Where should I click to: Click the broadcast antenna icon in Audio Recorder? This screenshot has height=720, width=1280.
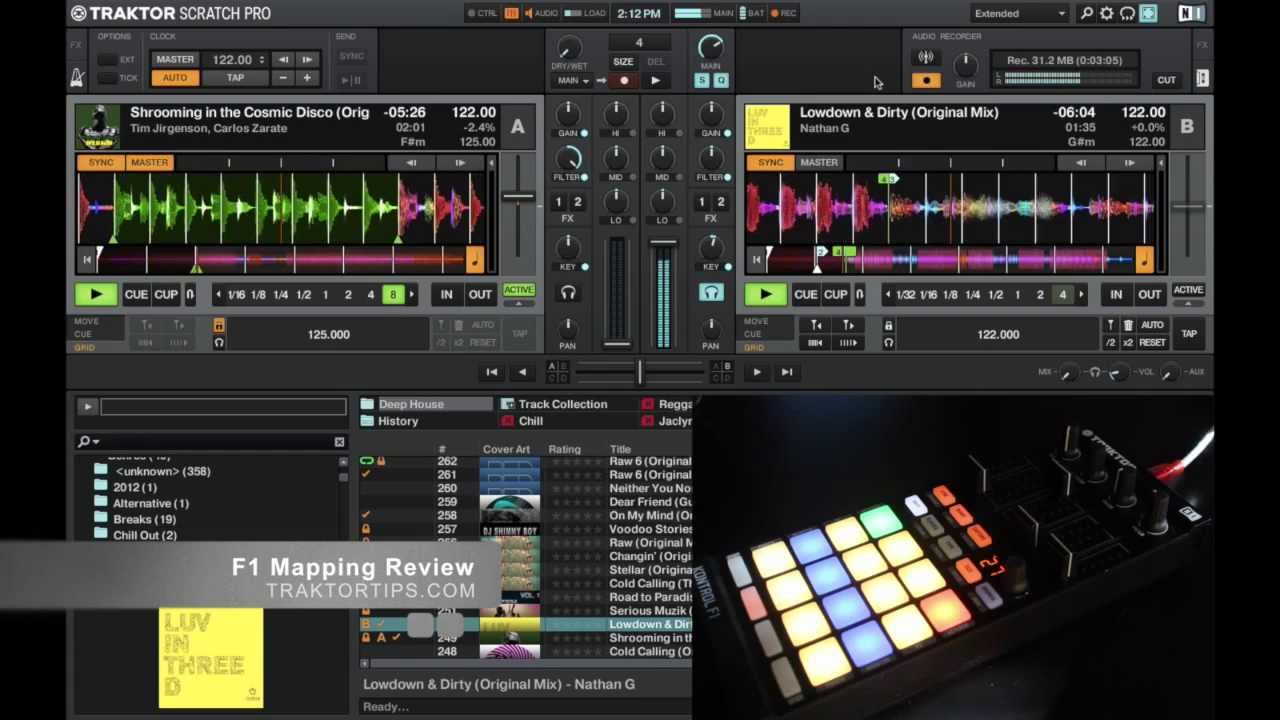click(x=926, y=58)
